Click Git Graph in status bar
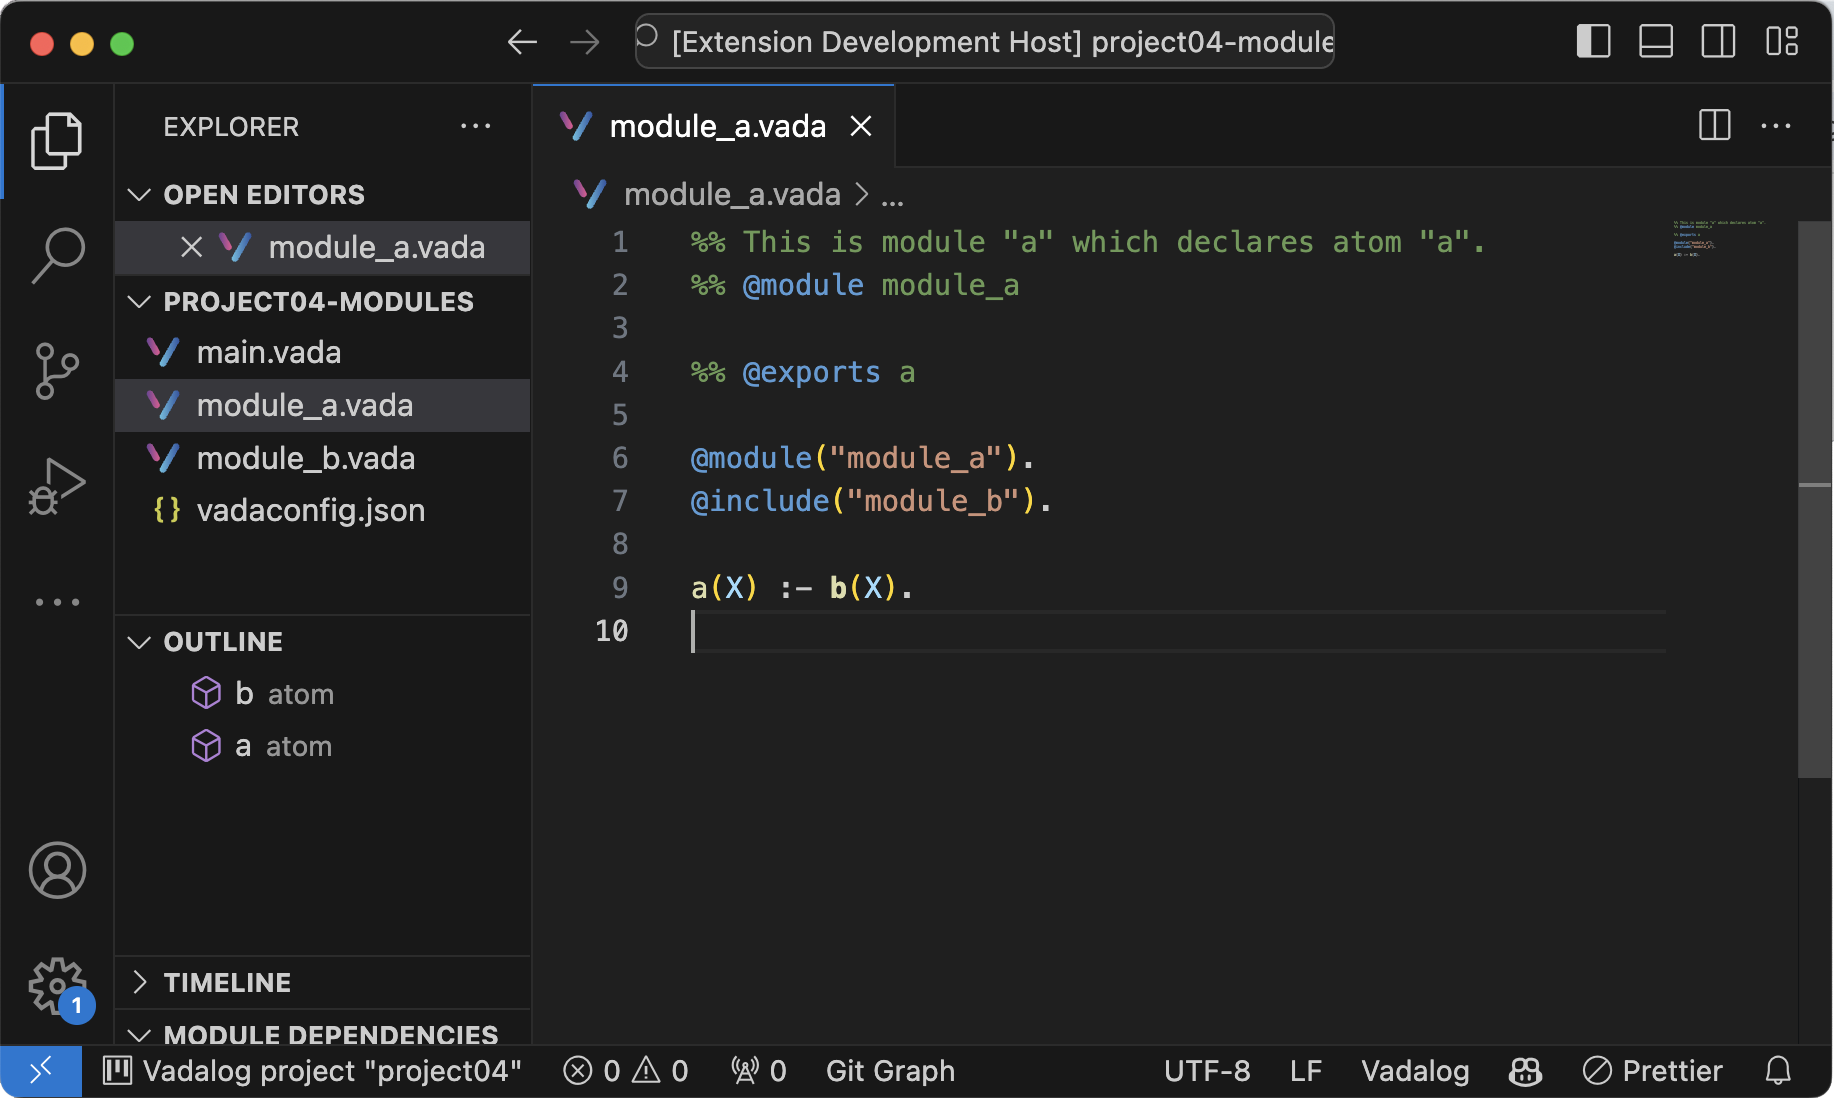The image size is (1834, 1098). (890, 1071)
